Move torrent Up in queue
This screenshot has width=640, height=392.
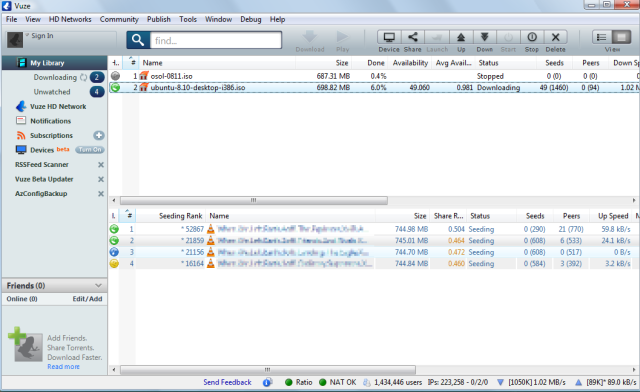461,37
